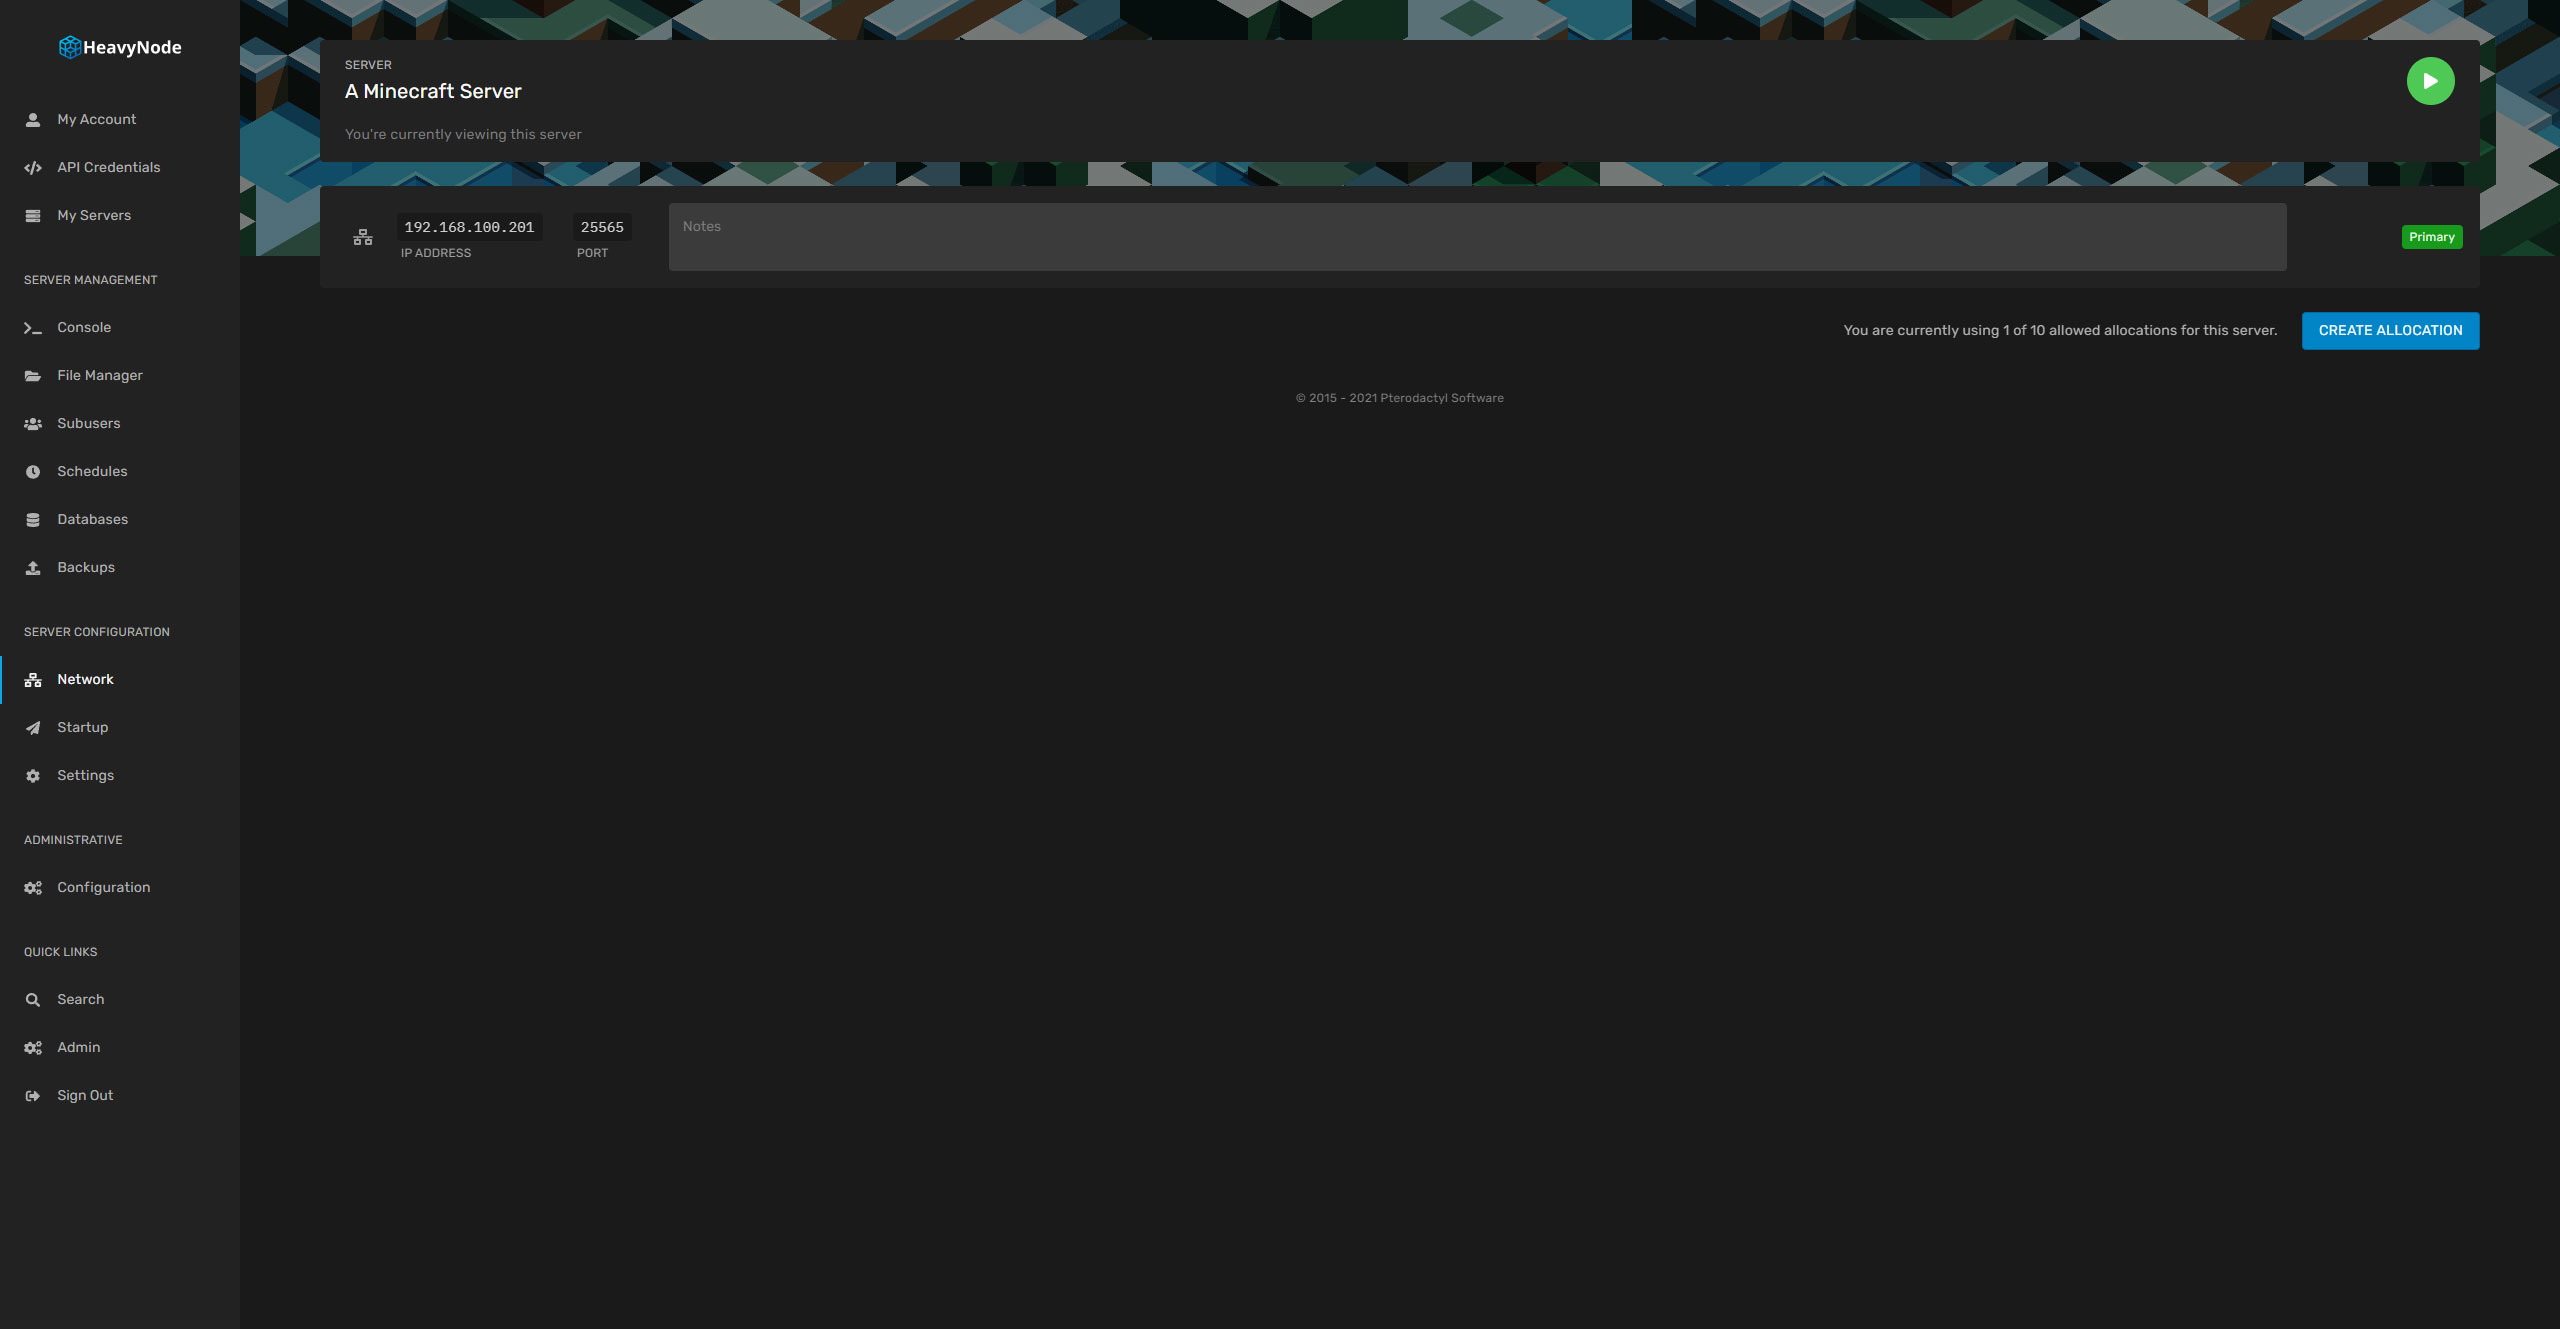Open File Manager section
This screenshot has width=2560, height=1329.
(x=100, y=375)
